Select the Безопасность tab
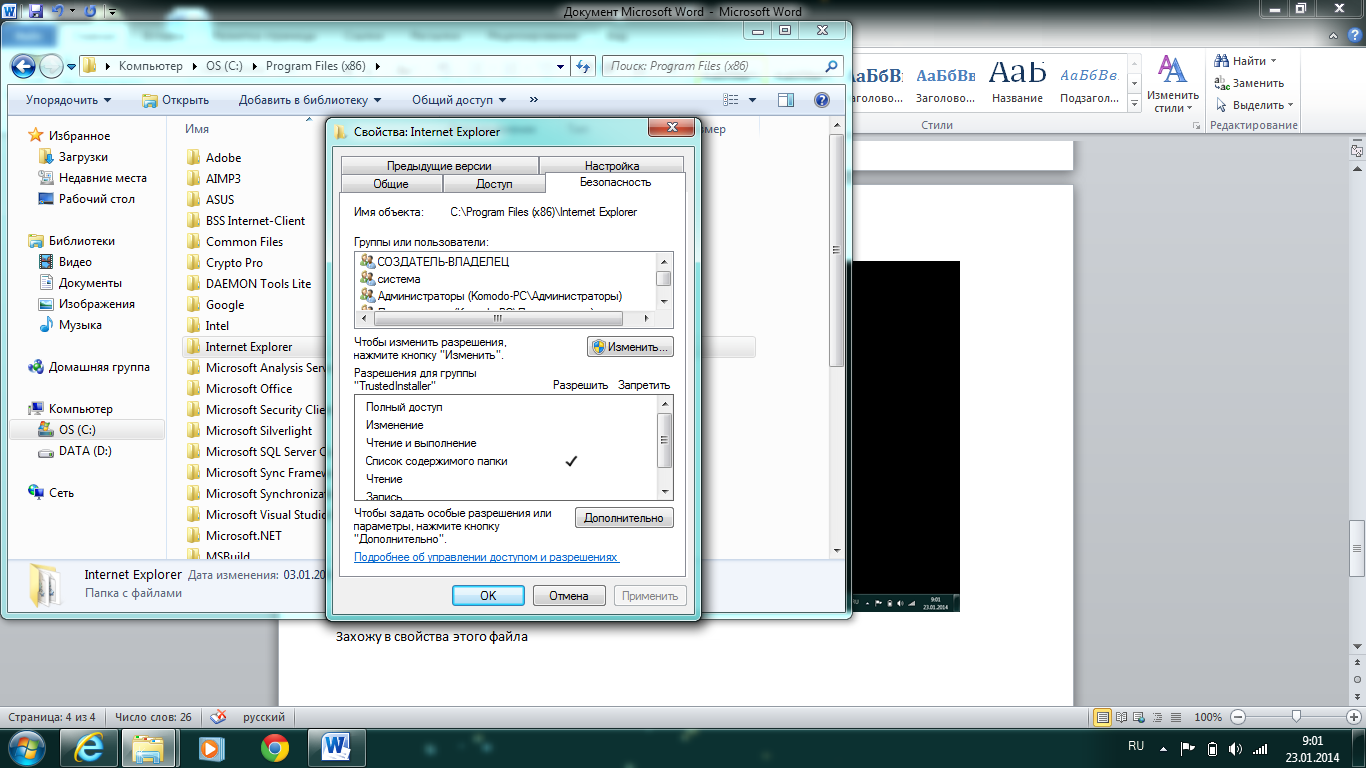 (615, 182)
